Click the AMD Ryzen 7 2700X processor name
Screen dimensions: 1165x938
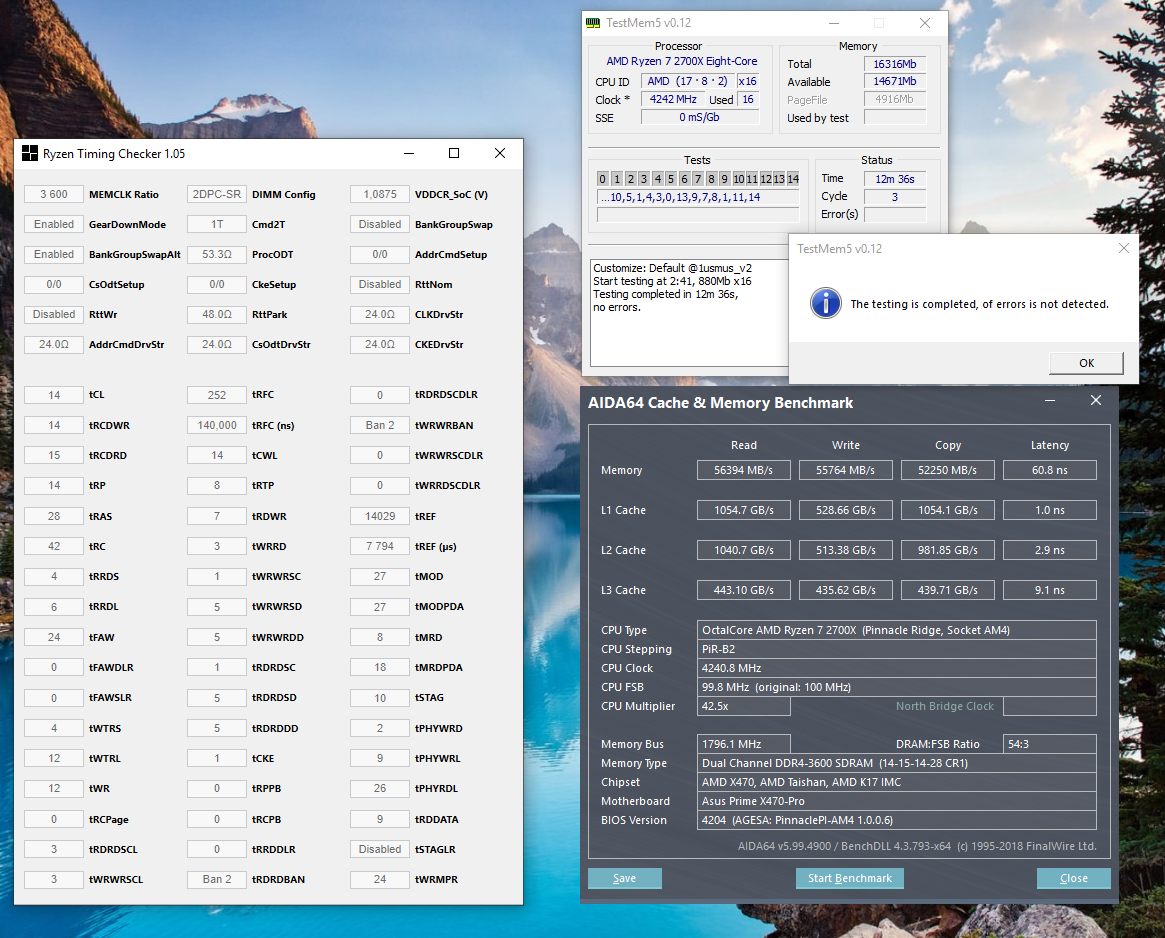coord(681,62)
